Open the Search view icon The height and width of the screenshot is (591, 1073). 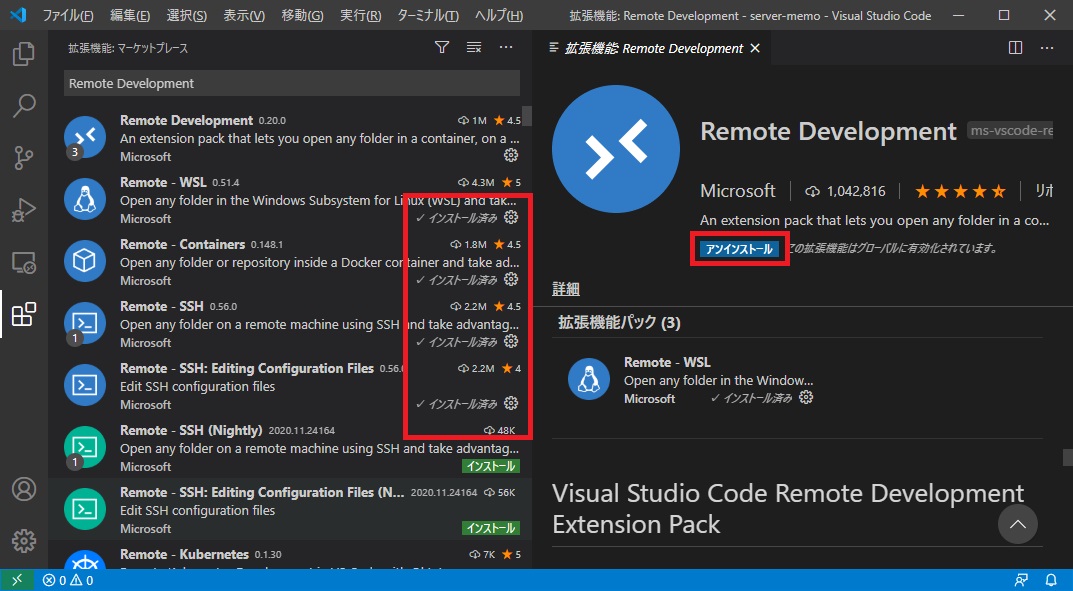pyautogui.click(x=24, y=106)
